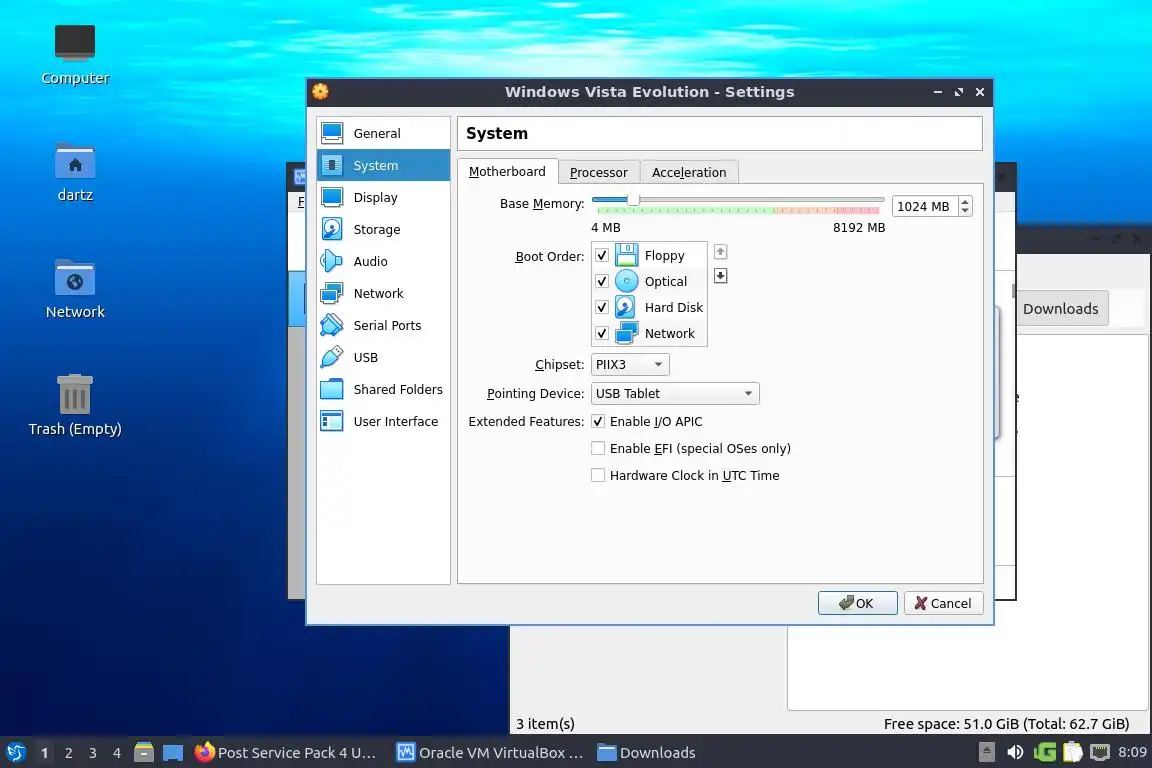Open the General settings category
1152x768 pixels.
tap(383, 133)
